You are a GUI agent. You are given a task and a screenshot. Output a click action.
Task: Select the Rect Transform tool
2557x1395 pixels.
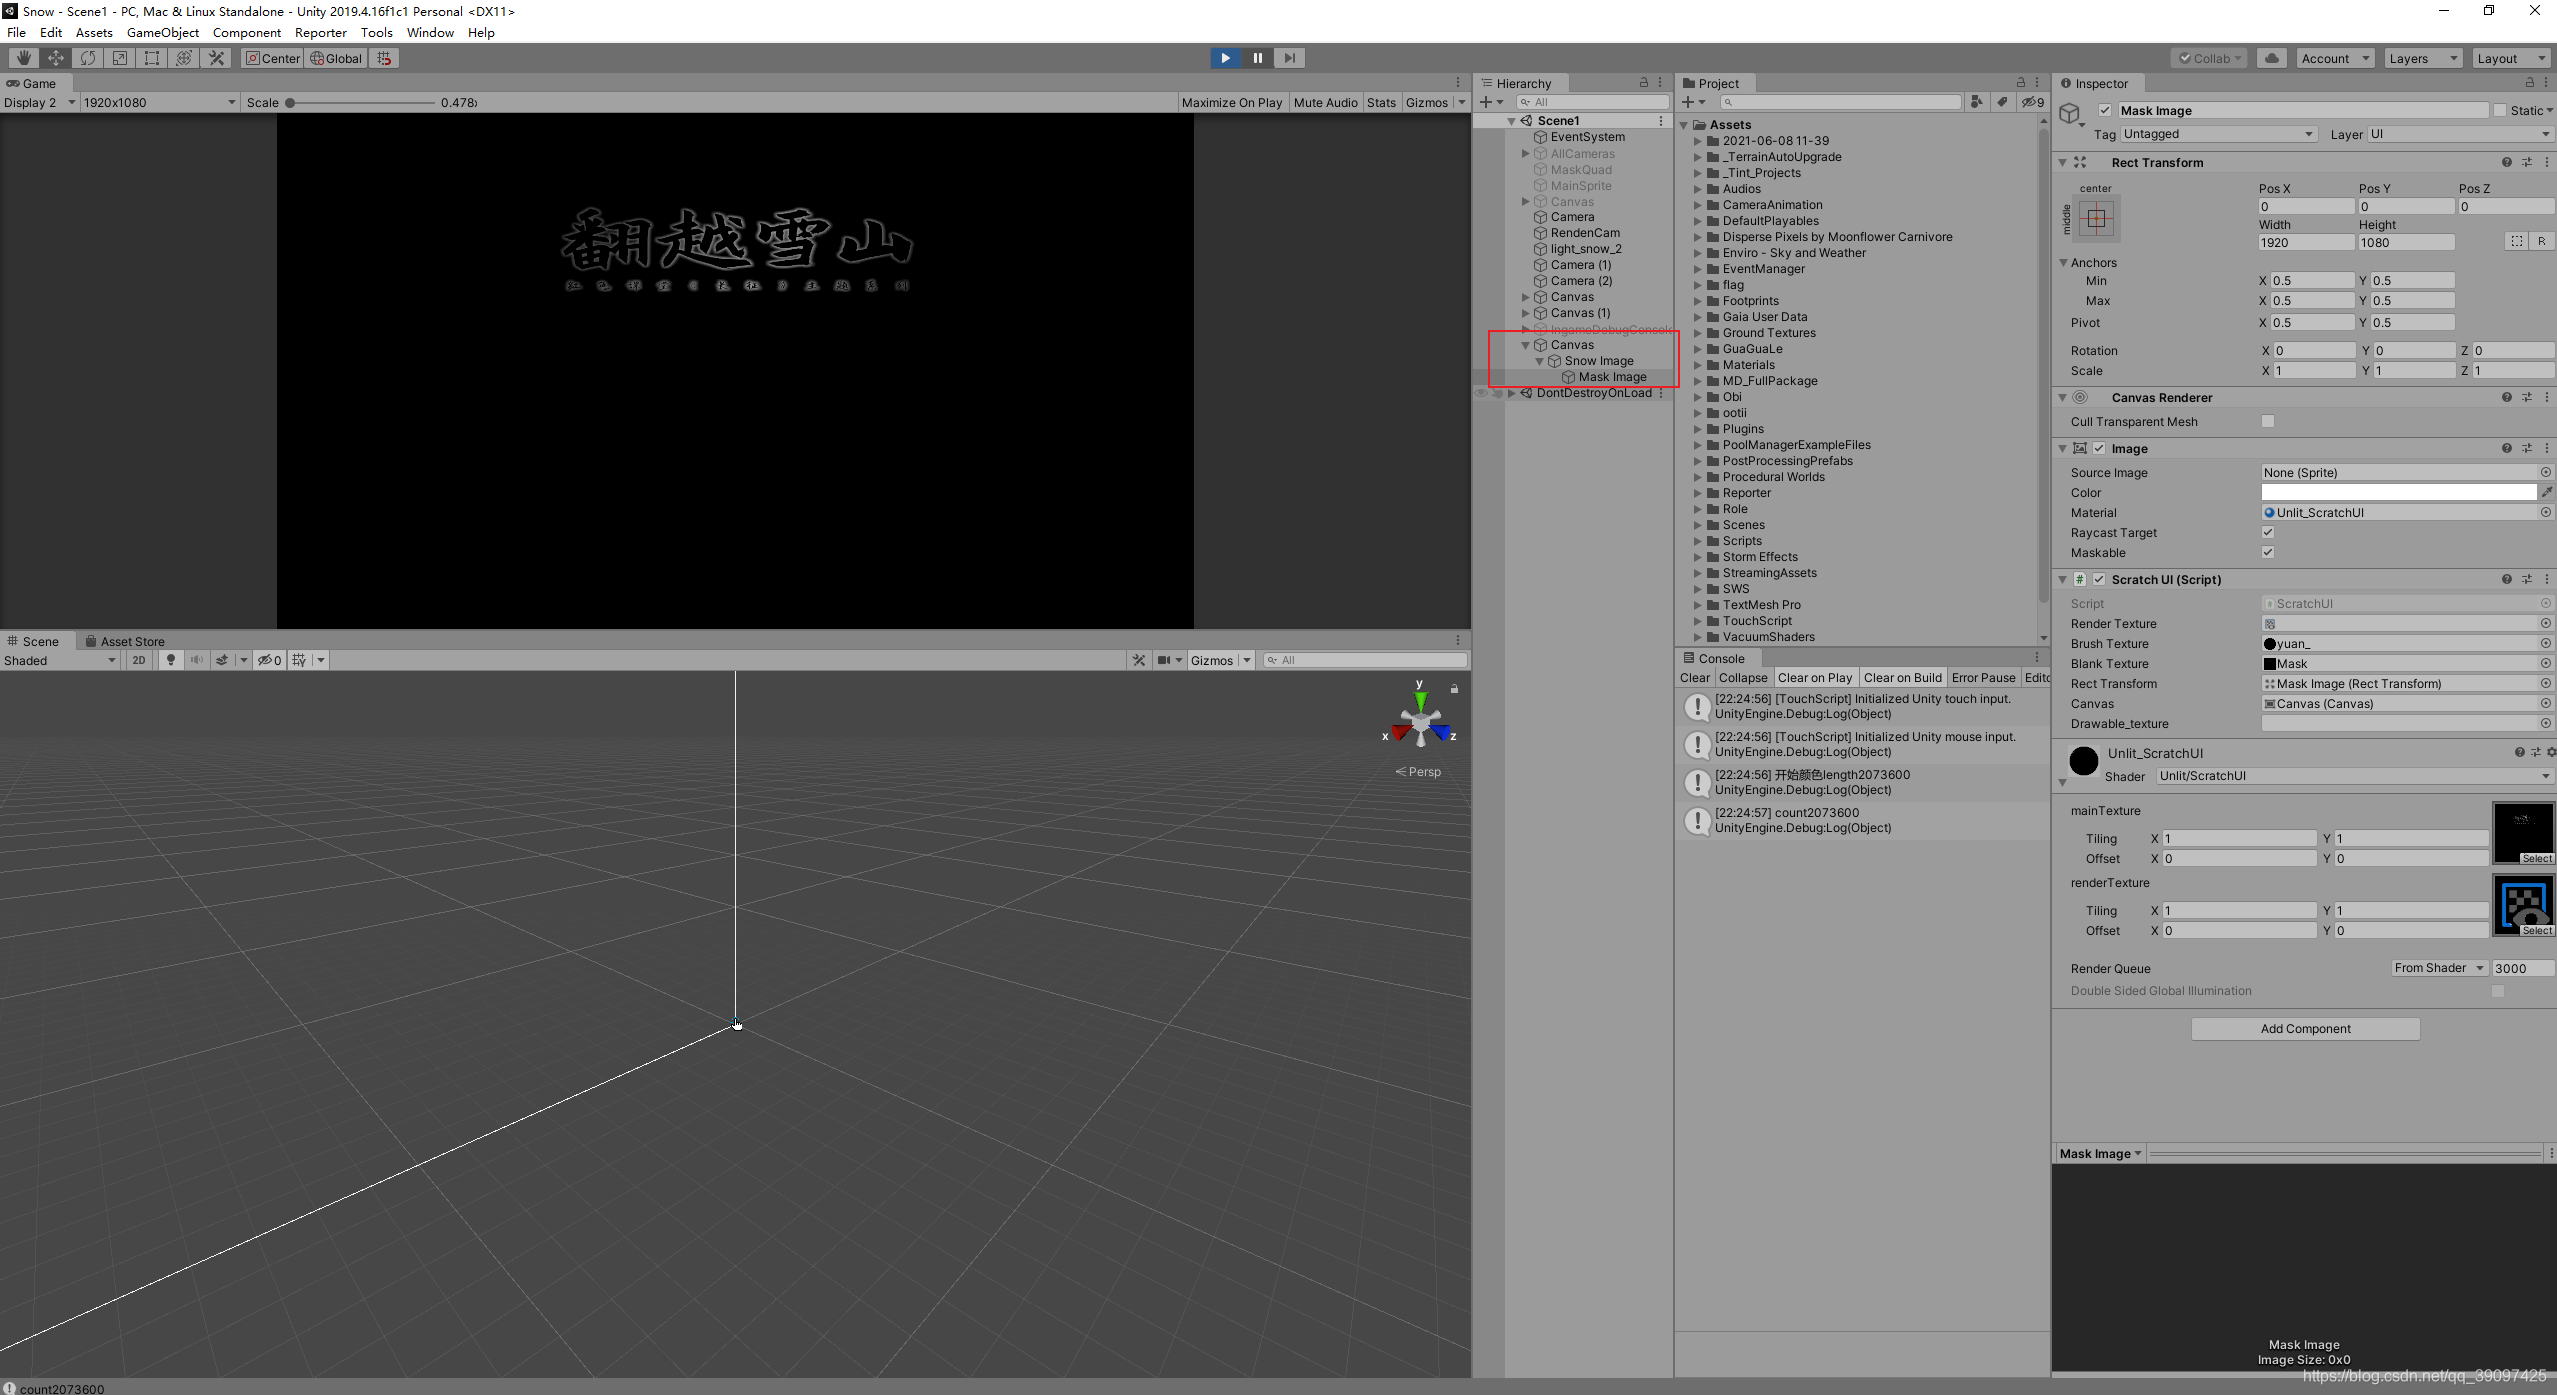[151, 58]
